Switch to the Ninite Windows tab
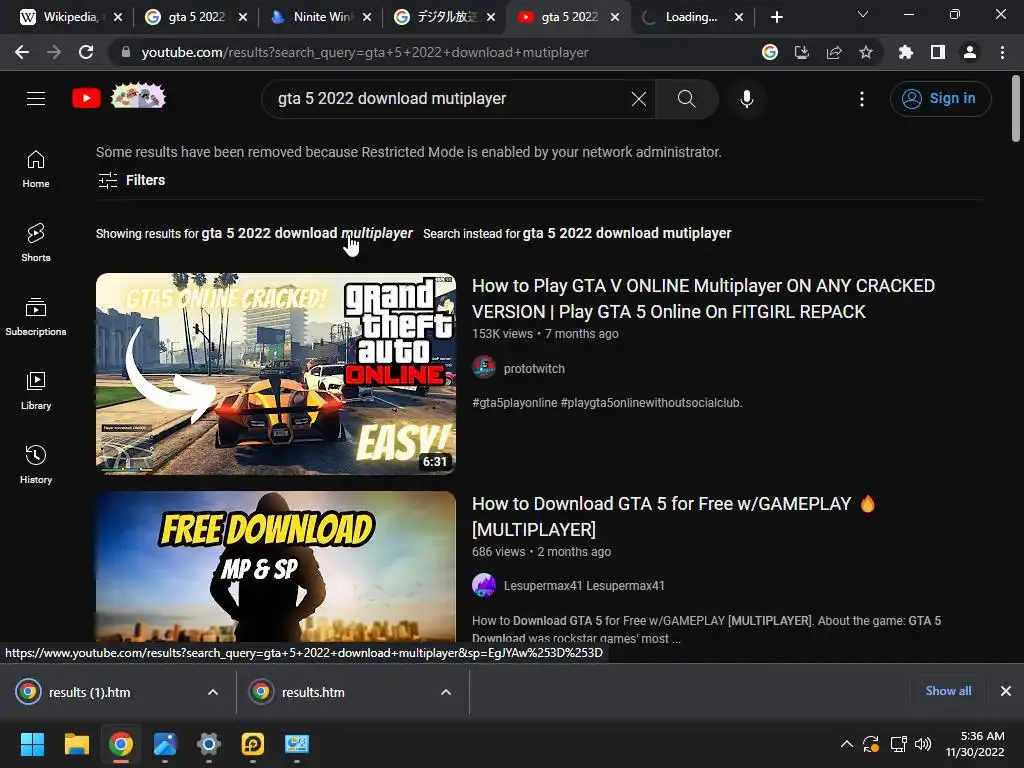The width and height of the screenshot is (1024, 768). [311, 17]
